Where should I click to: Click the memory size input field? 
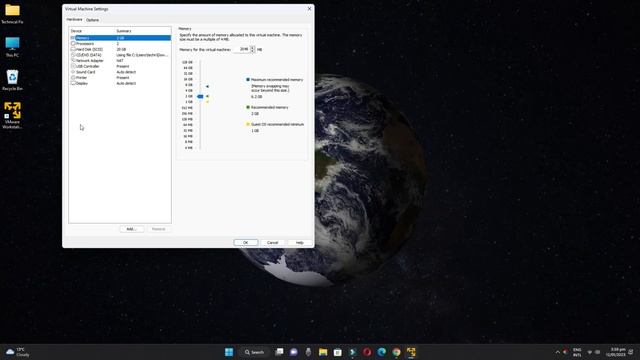tap(242, 49)
